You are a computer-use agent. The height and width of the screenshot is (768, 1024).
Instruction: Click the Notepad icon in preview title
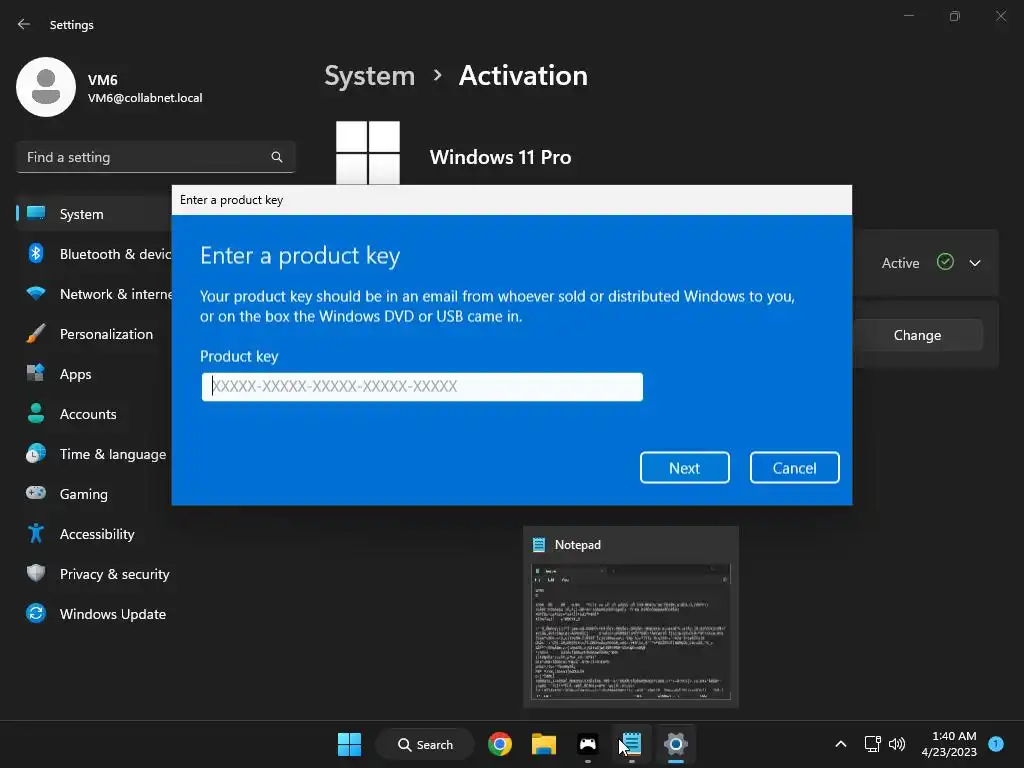point(539,545)
